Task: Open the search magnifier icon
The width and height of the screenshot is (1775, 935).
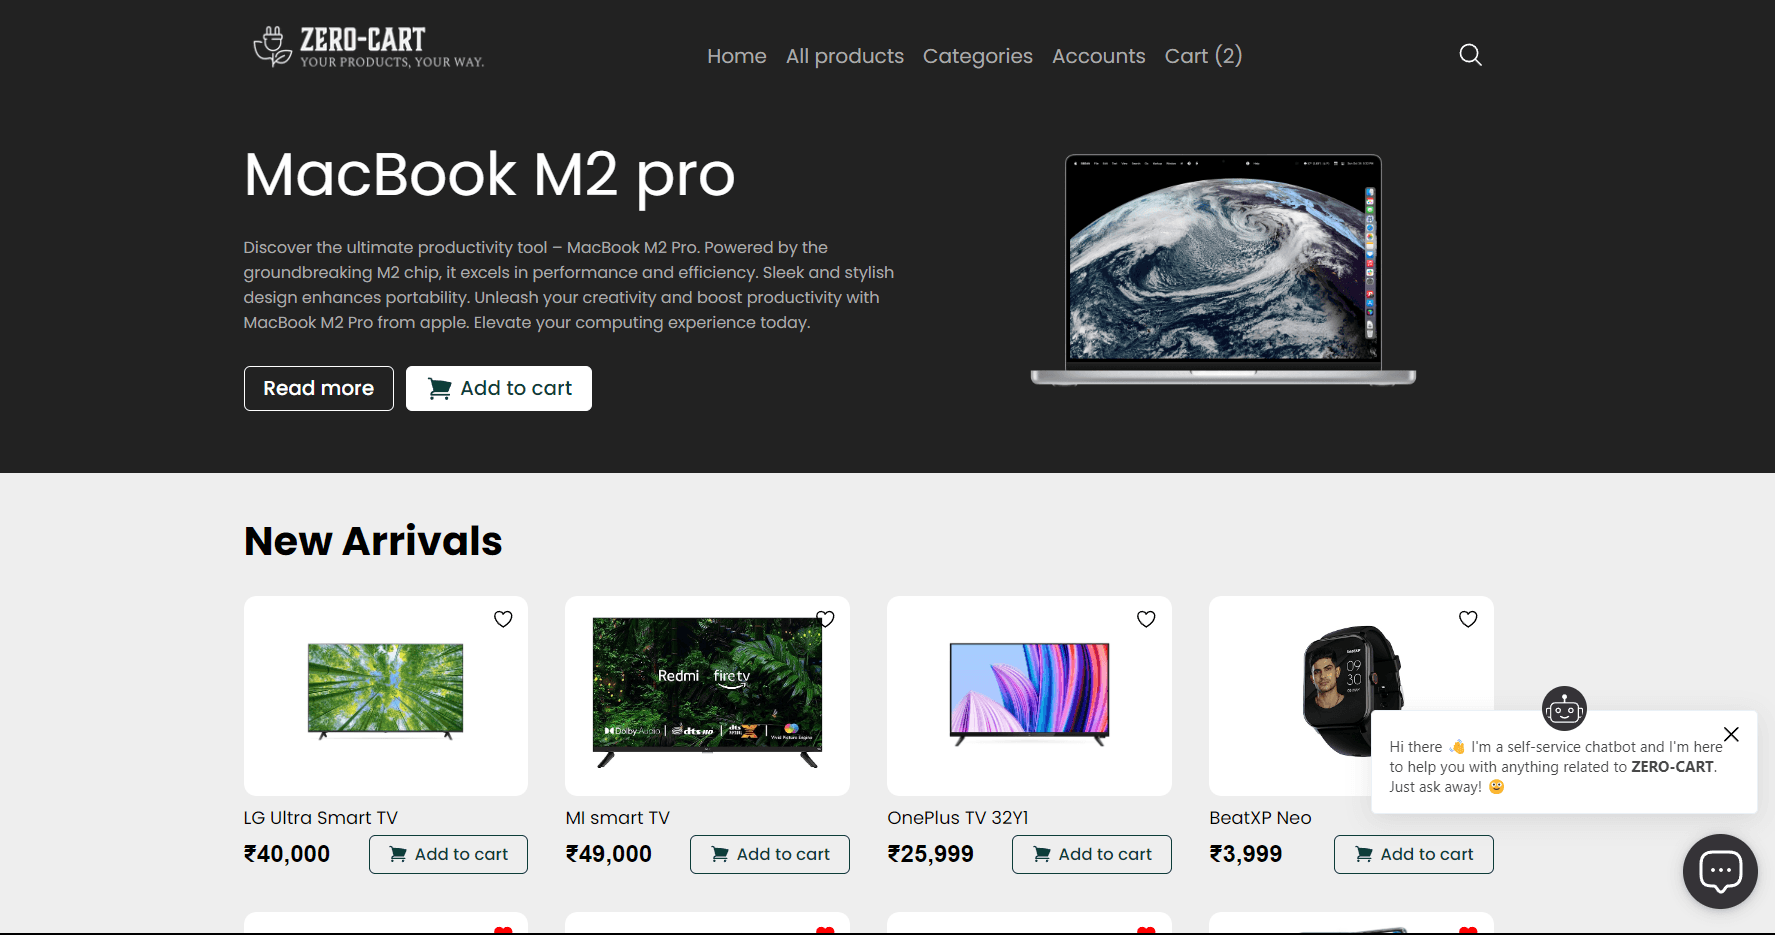Action: click(x=1470, y=55)
